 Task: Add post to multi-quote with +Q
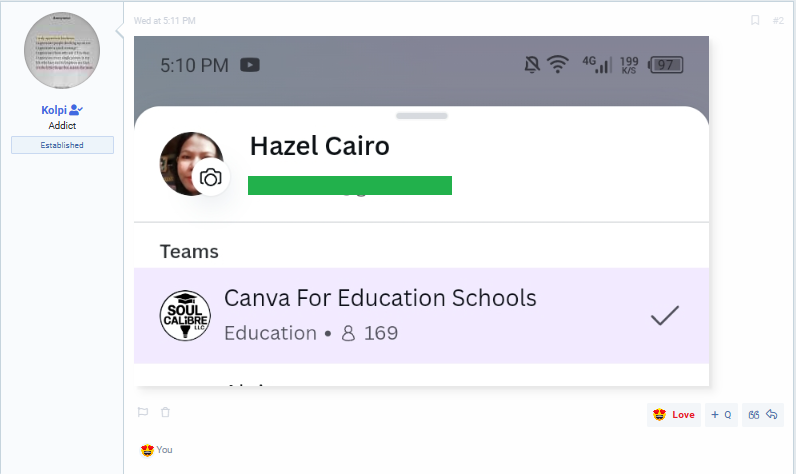(721, 415)
